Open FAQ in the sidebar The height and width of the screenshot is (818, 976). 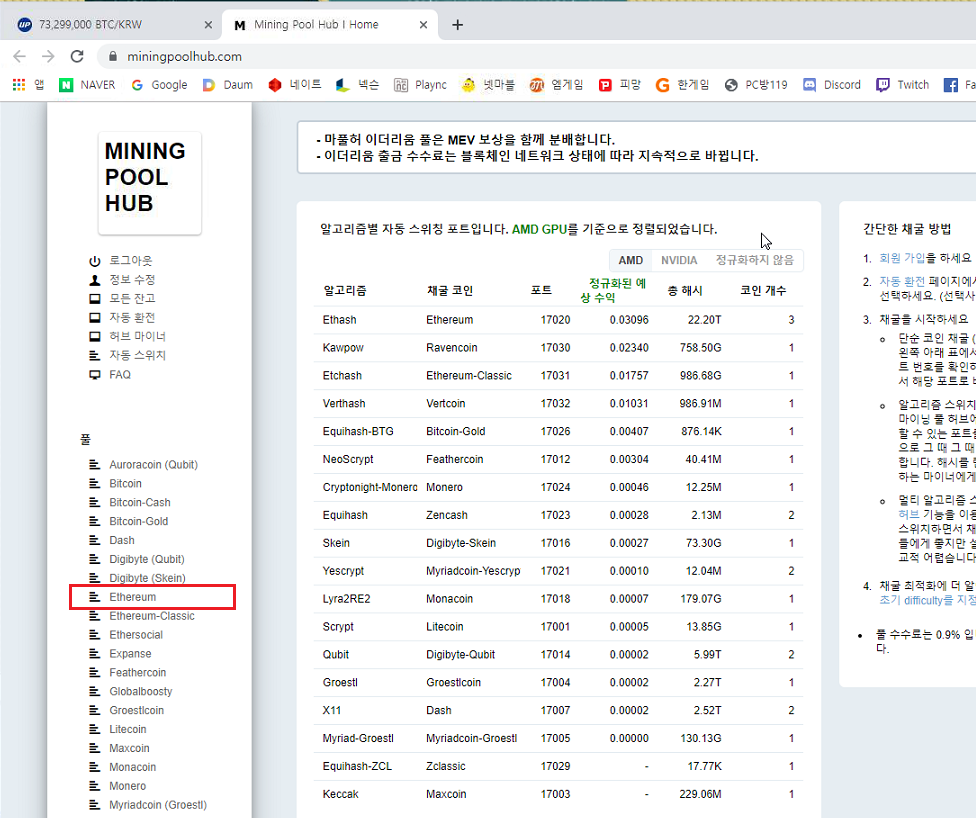click(120, 375)
